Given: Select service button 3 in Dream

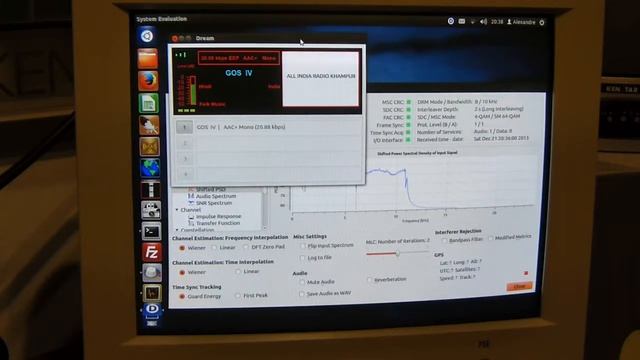Looking at the screenshot, I should pyautogui.click(x=185, y=158).
